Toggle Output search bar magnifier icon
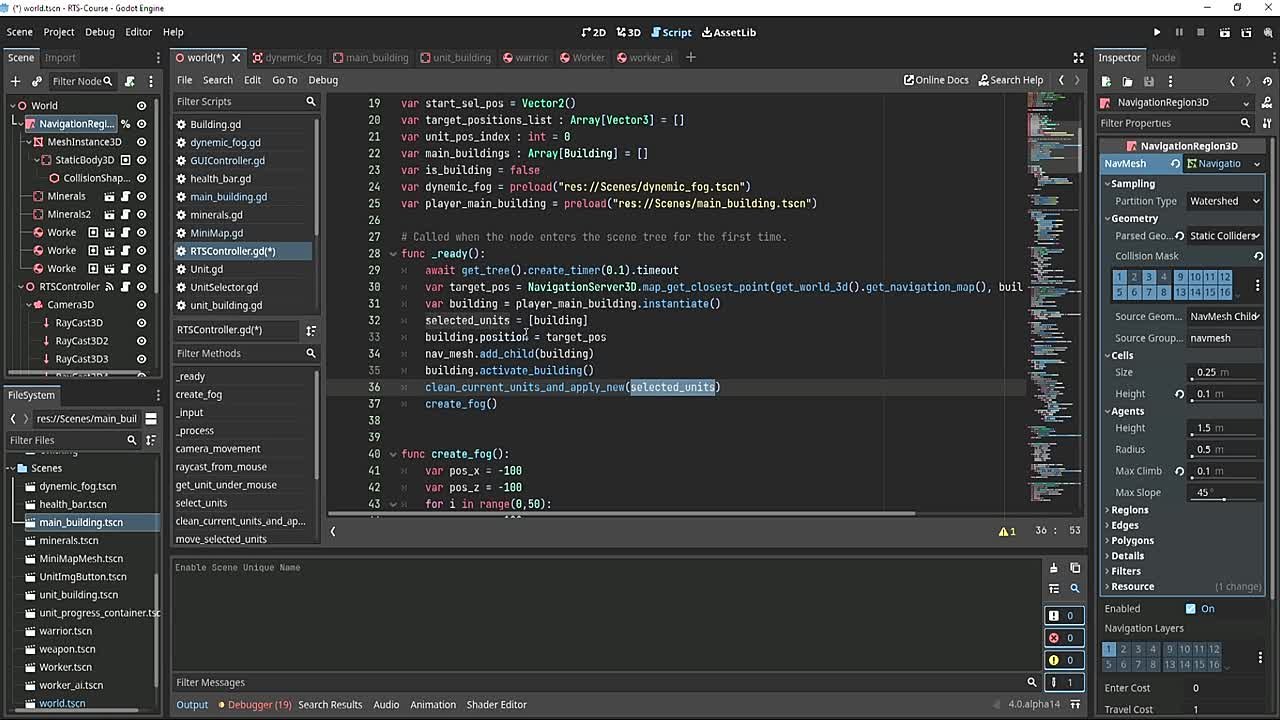 click(x=1075, y=589)
